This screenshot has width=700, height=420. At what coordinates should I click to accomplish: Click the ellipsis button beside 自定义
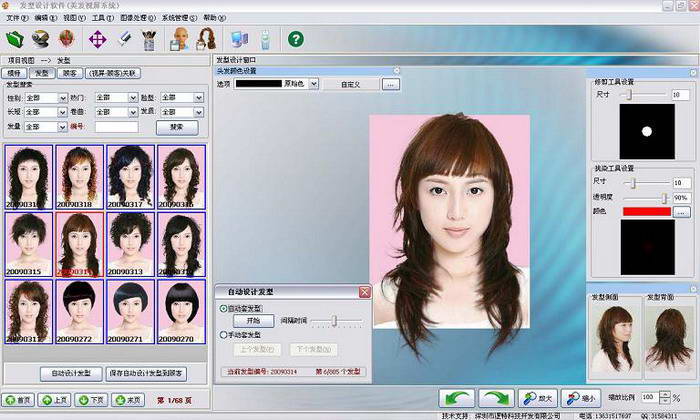(x=391, y=84)
